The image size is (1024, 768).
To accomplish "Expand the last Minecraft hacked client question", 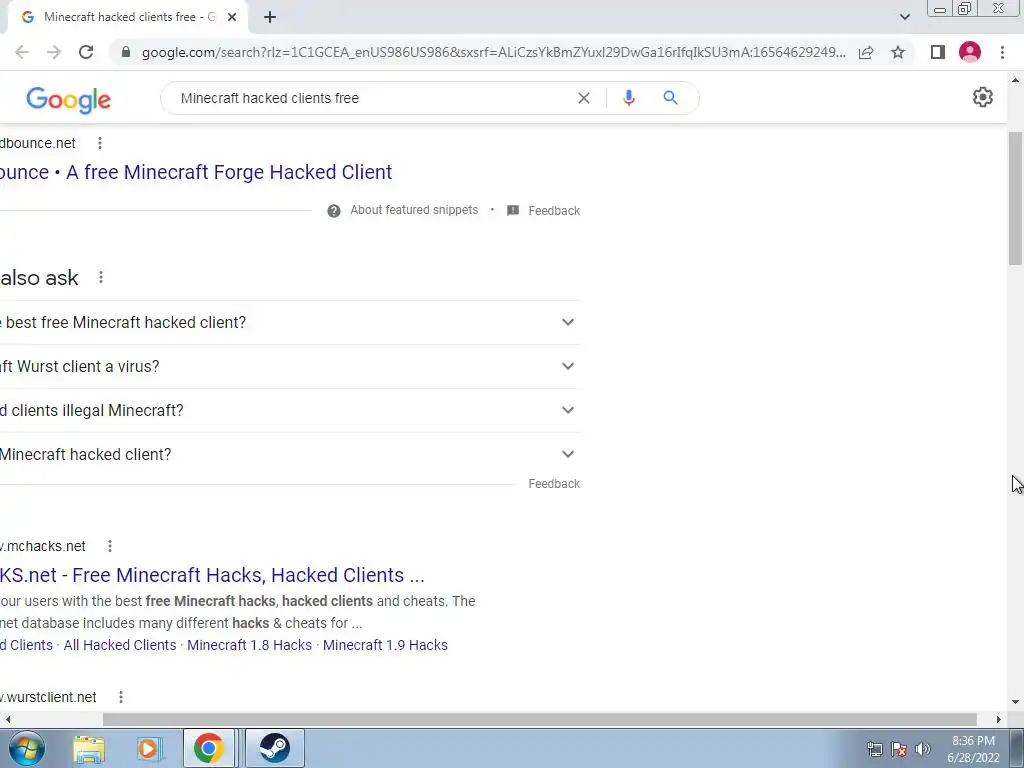I will pos(289,455).
